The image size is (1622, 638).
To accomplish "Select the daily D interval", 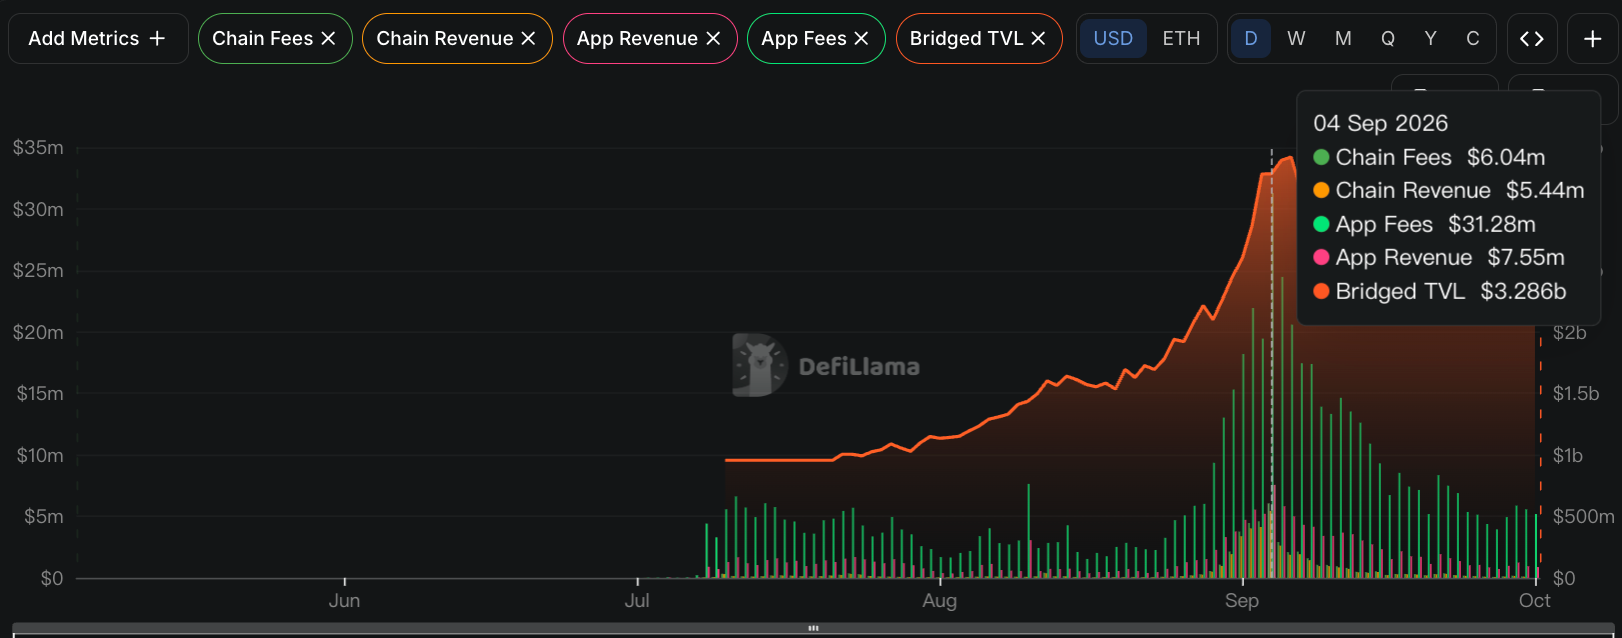I will click(x=1251, y=38).
